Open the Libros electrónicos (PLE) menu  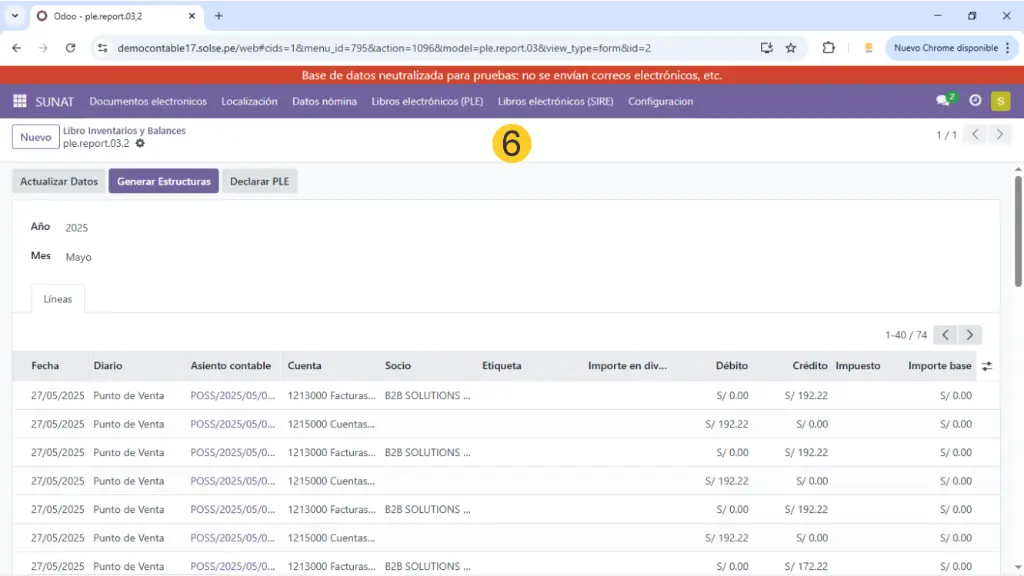point(427,101)
